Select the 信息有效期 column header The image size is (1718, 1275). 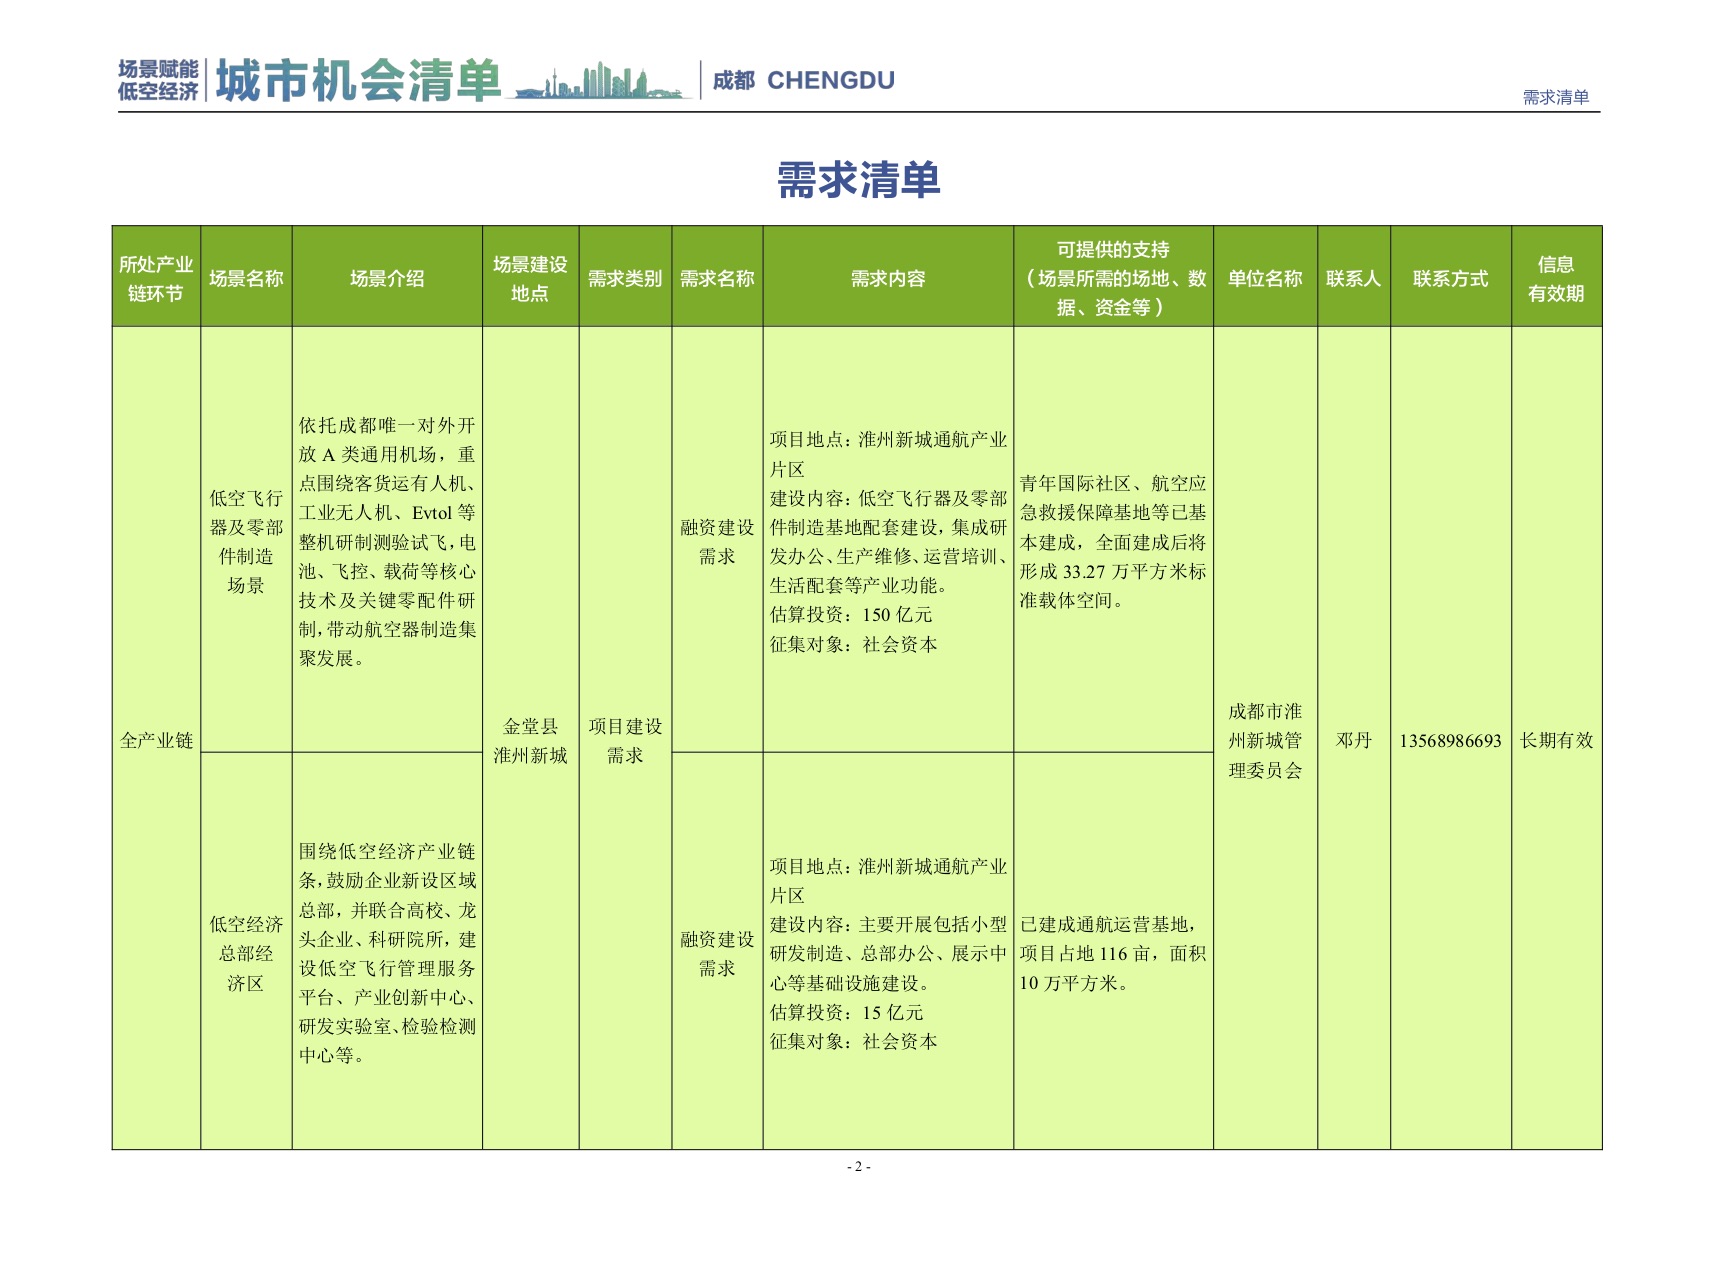coord(1556,278)
